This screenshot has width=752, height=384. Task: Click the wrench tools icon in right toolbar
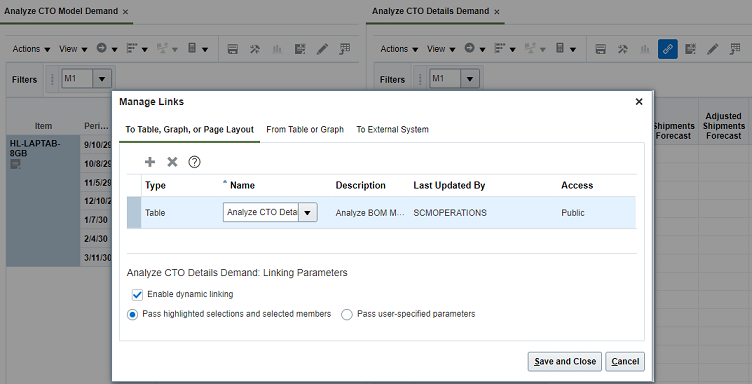pos(623,49)
